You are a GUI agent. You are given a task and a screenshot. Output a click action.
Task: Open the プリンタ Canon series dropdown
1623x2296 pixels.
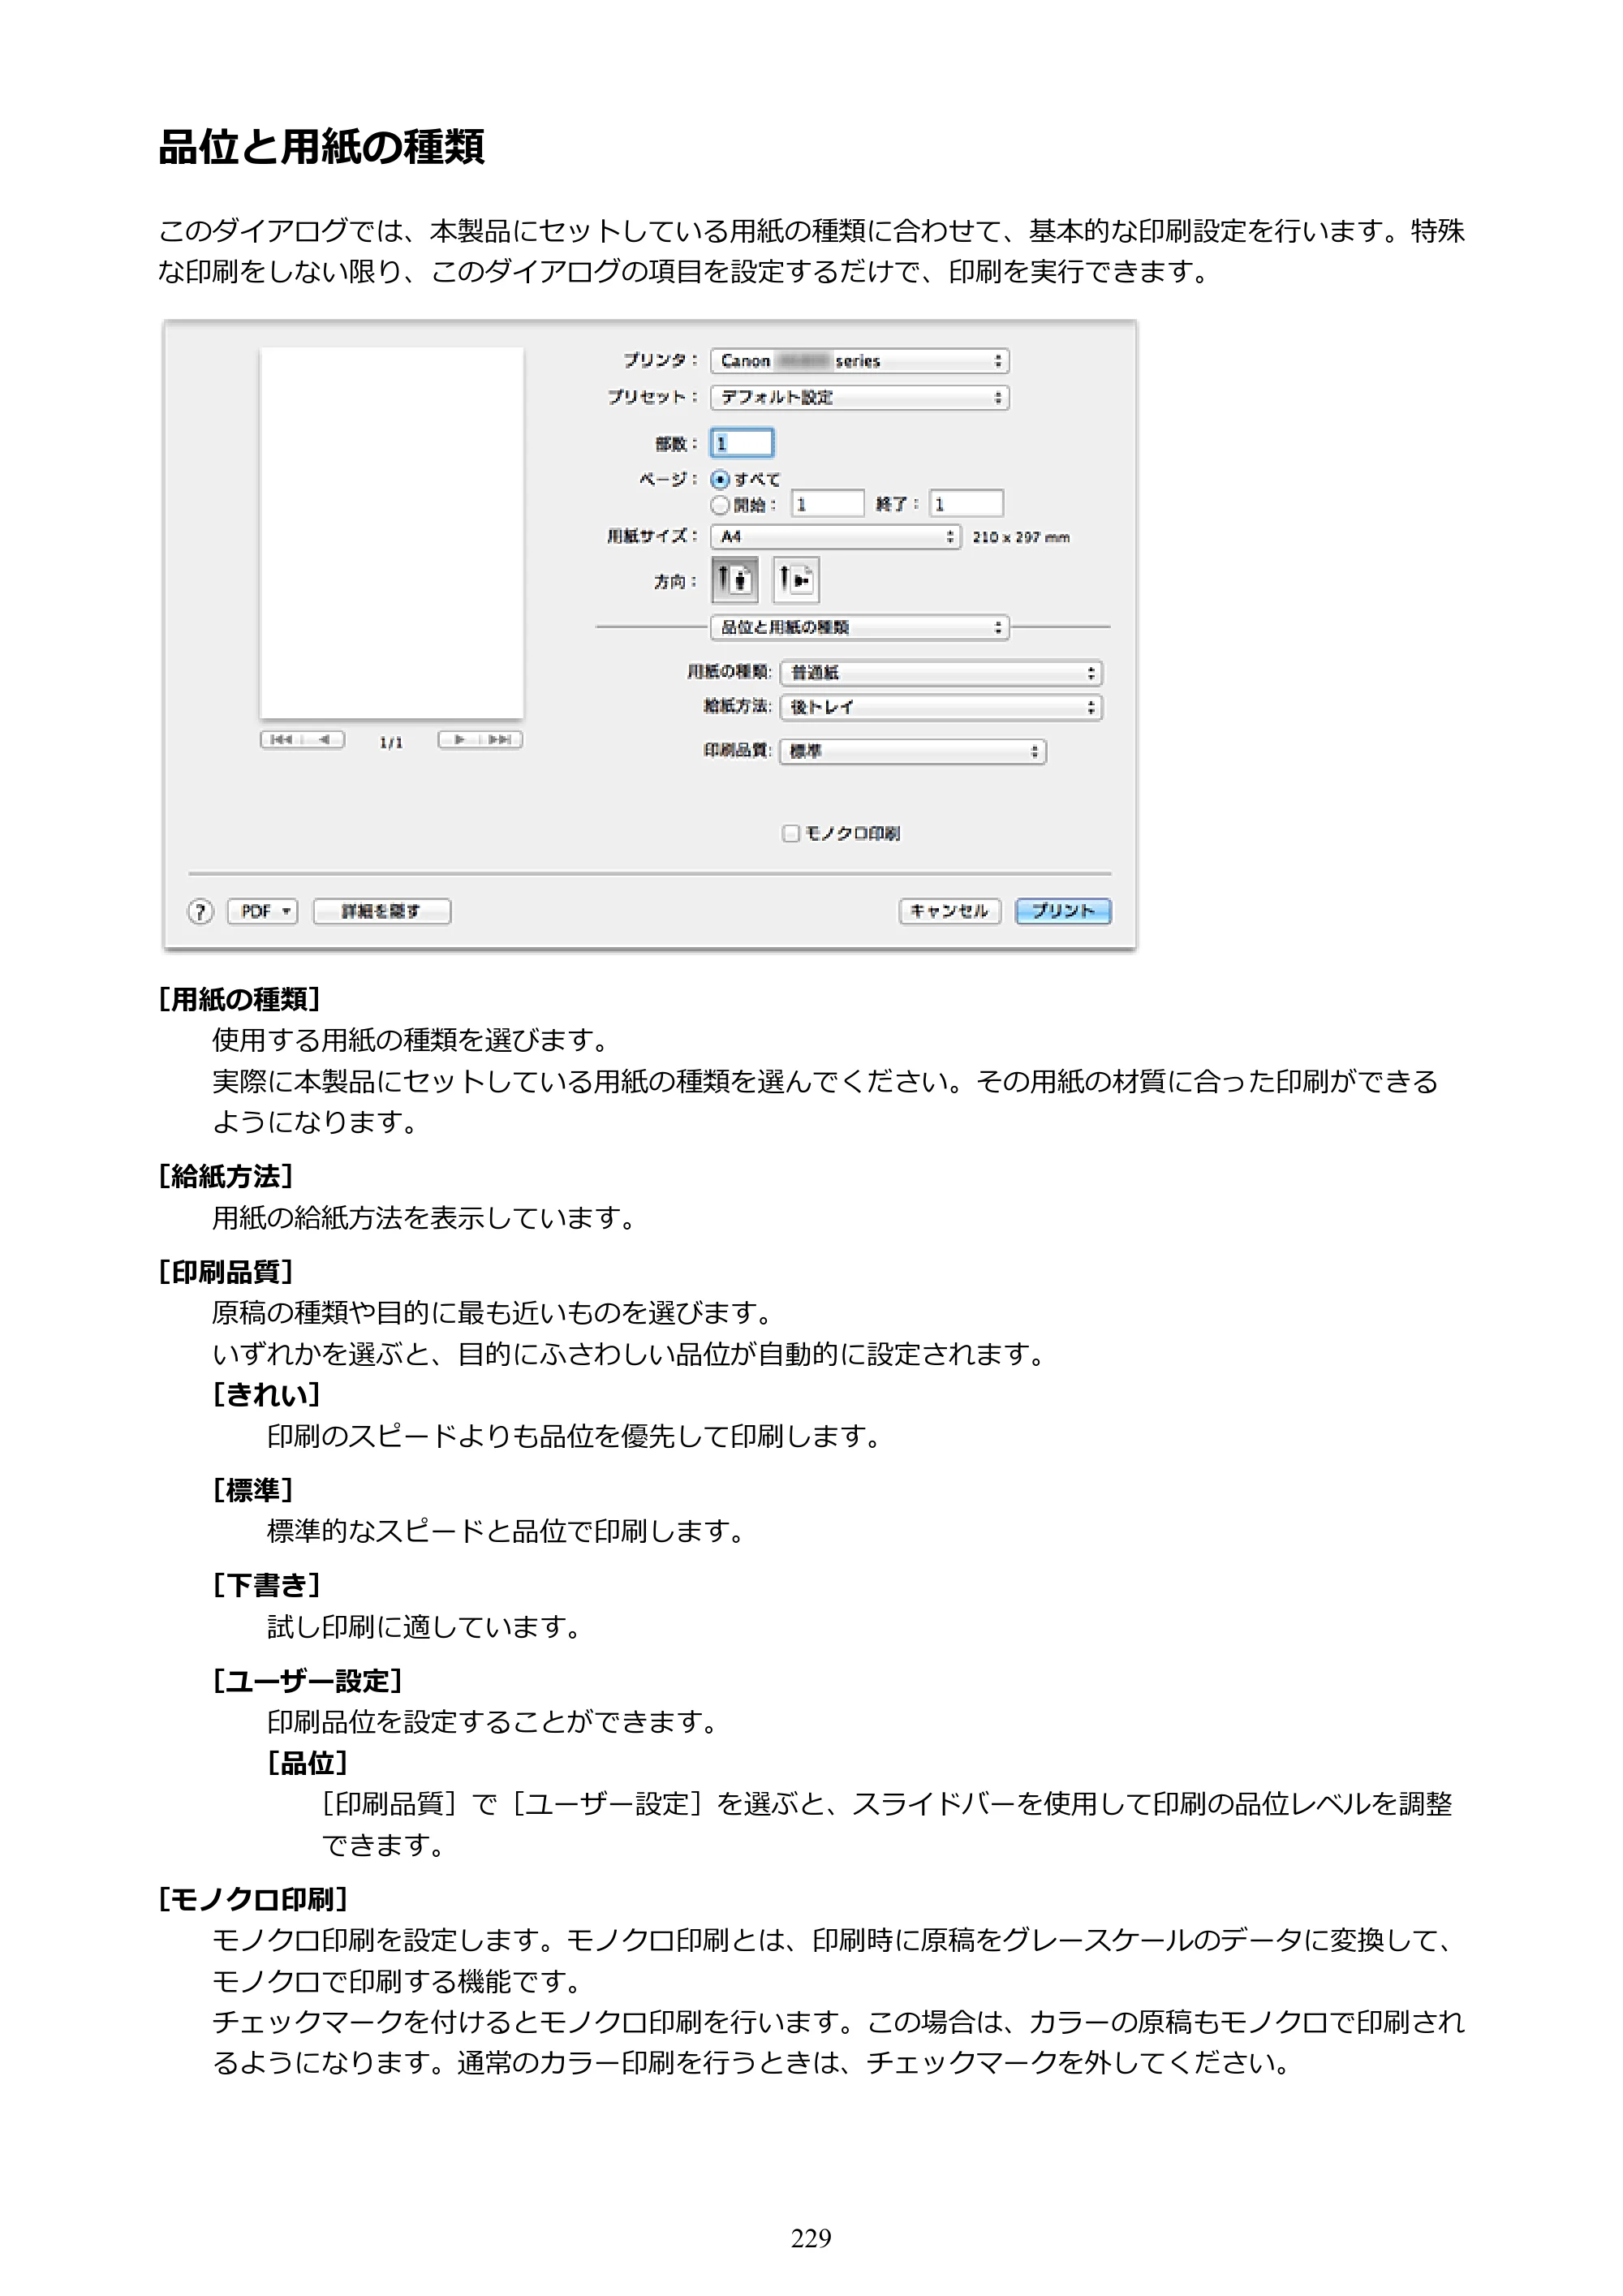(860, 361)
